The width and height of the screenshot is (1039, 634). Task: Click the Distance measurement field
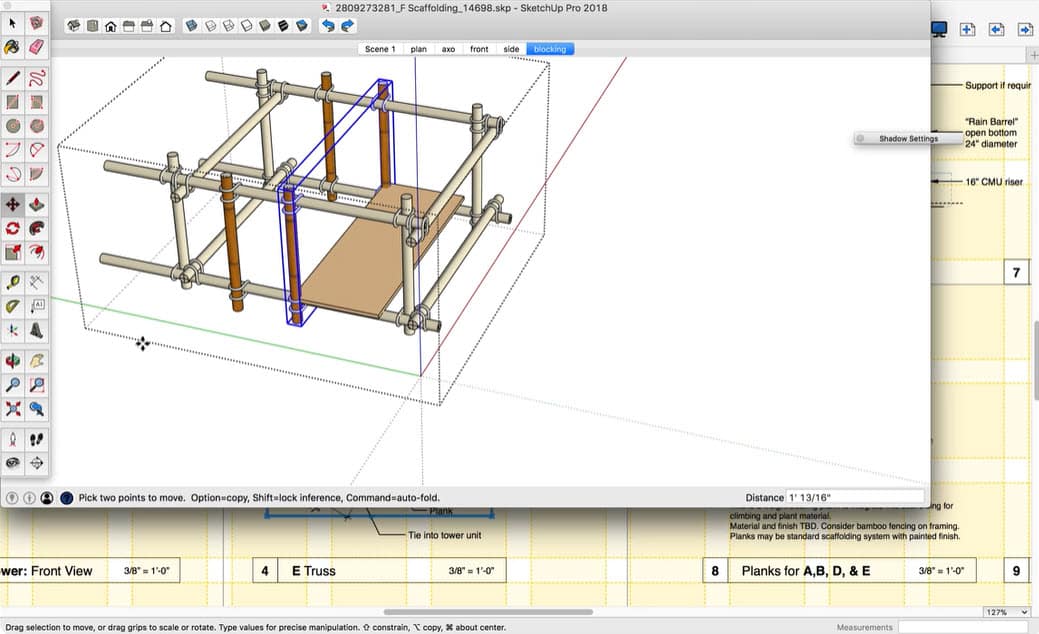[x=855, y=498]
